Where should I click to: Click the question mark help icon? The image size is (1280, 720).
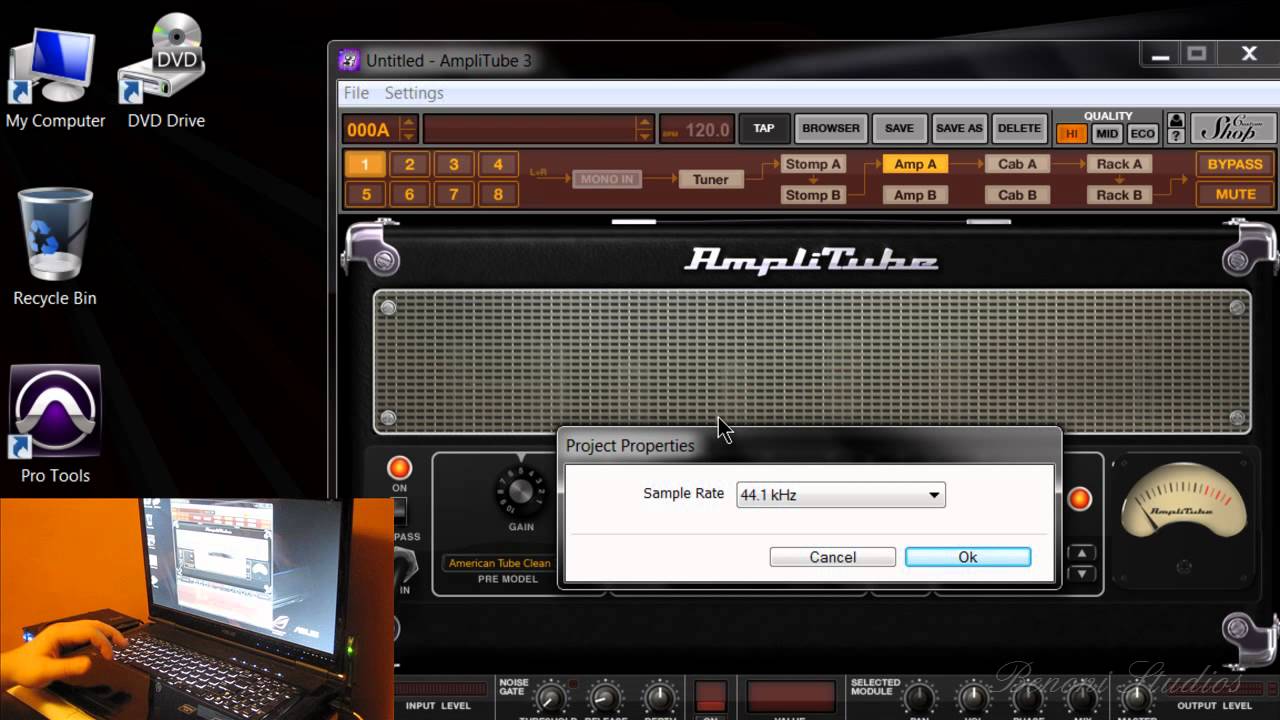(x=1176, y=137)
